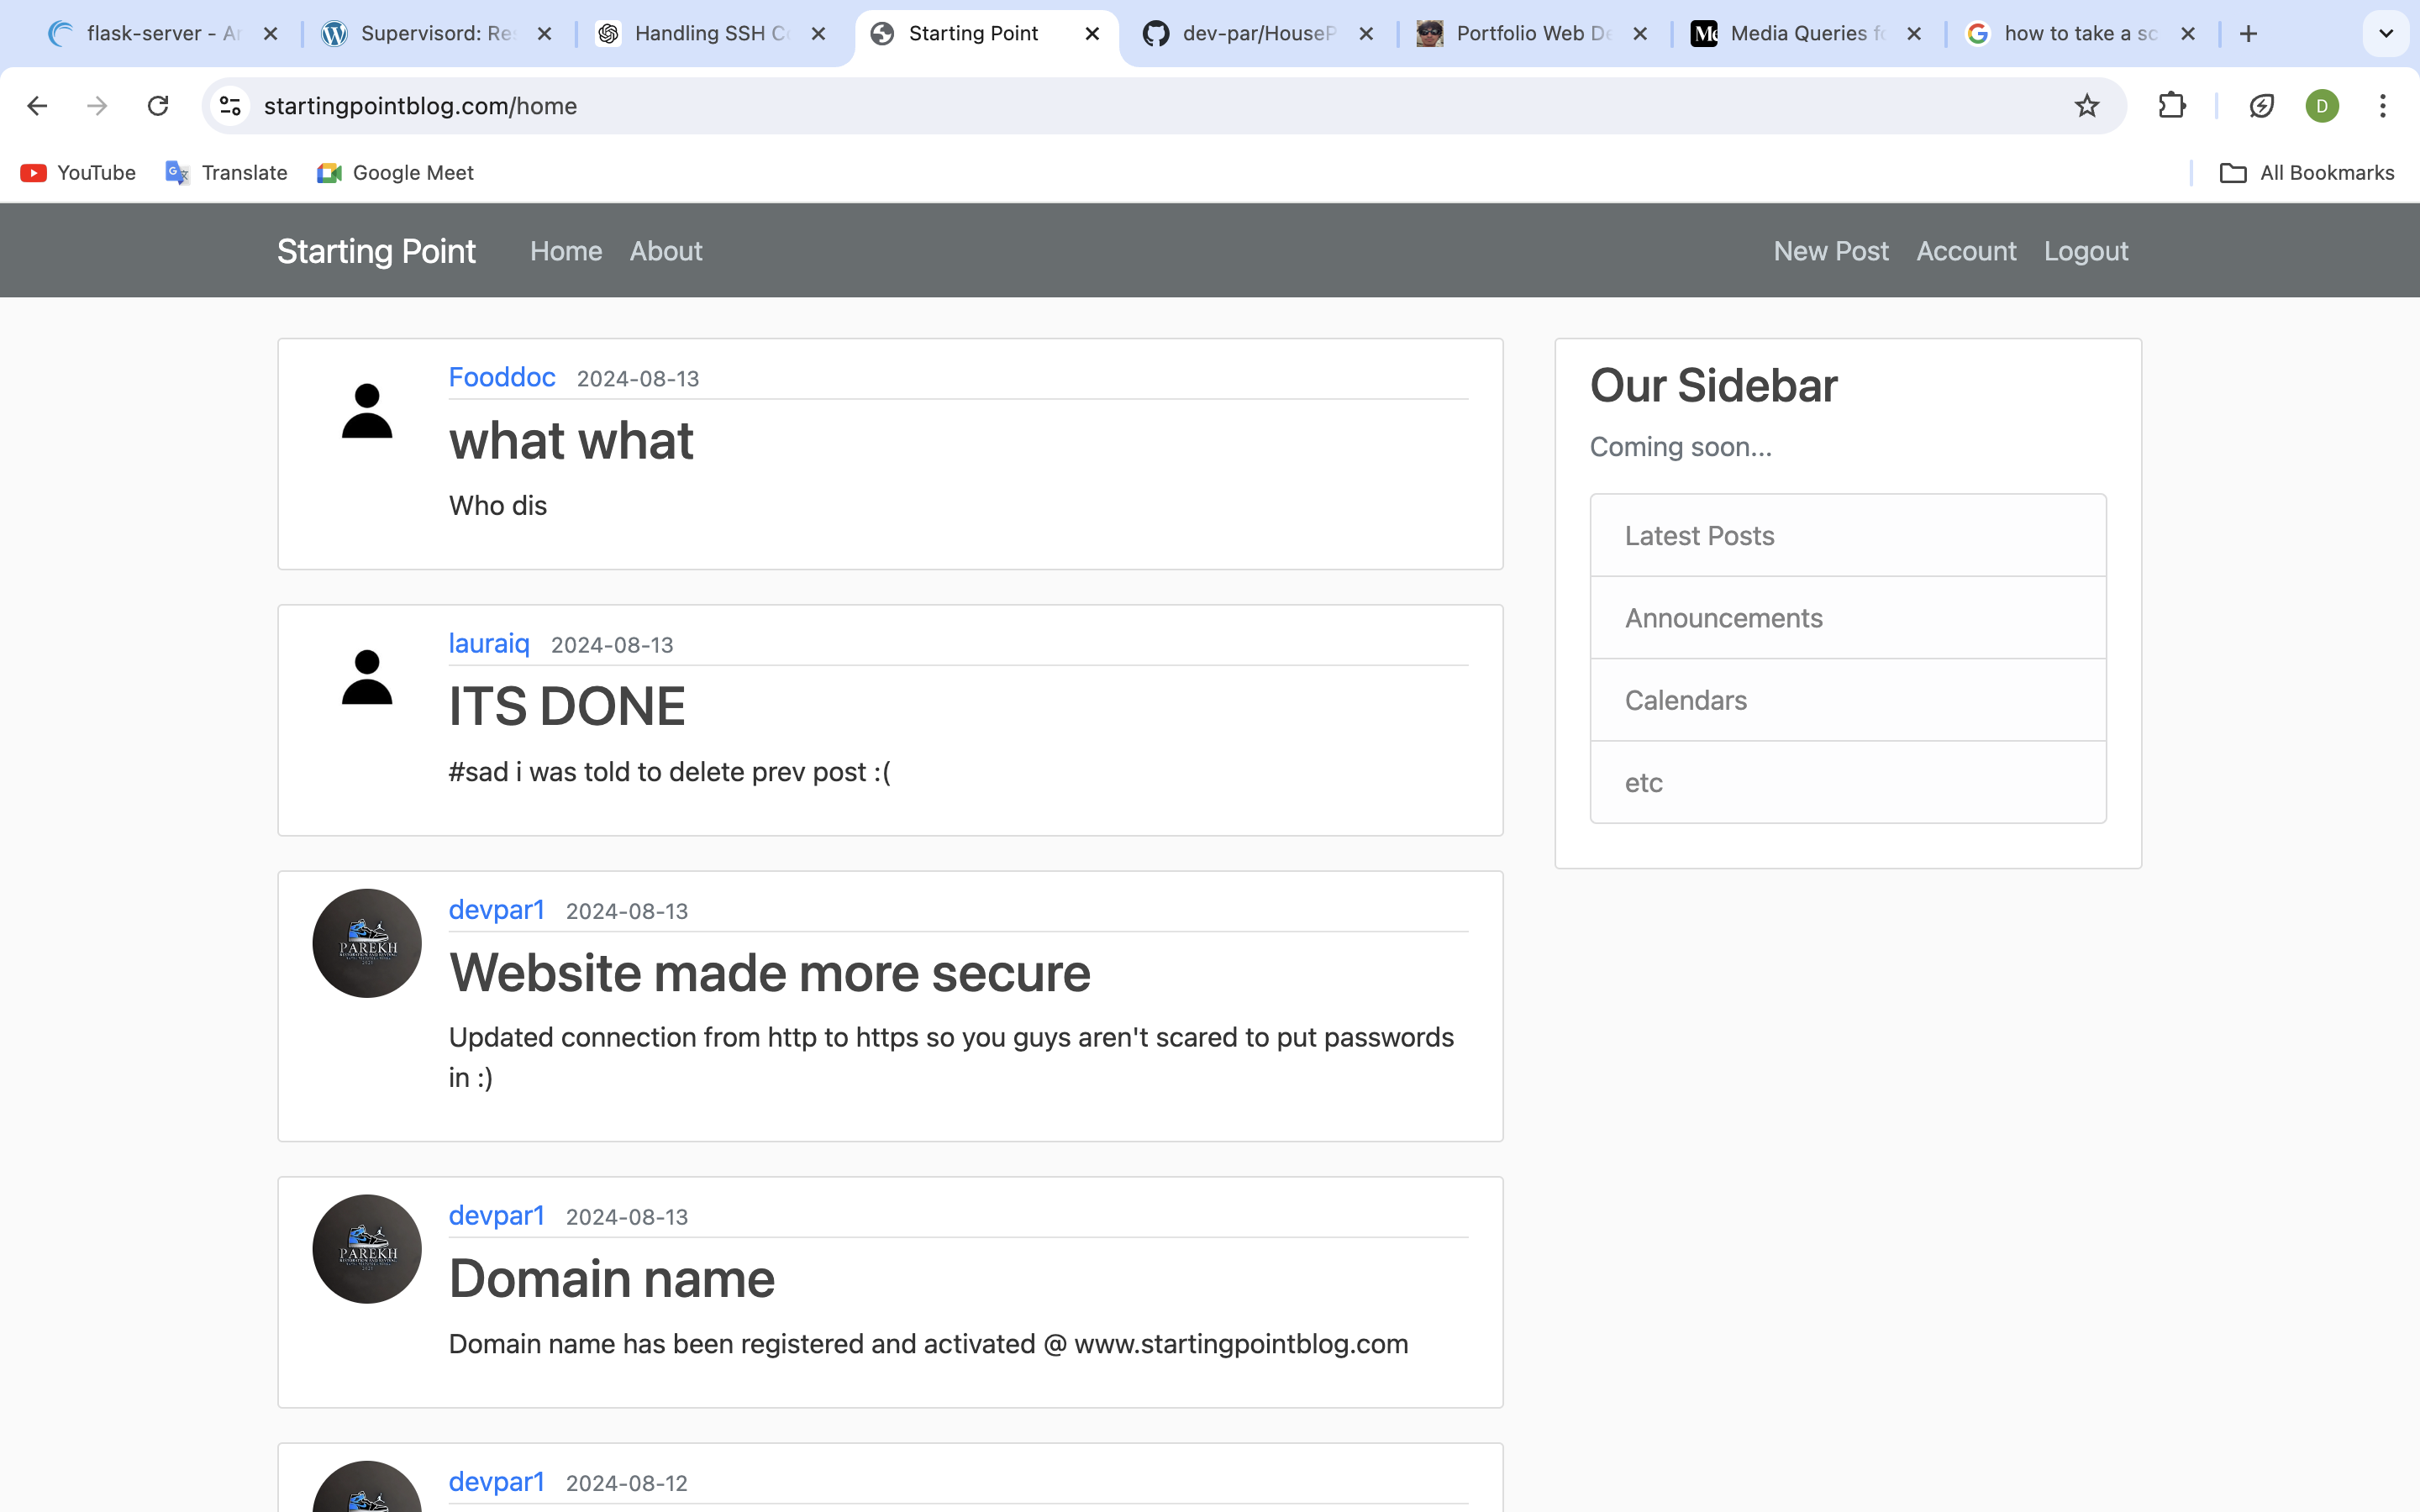Click the YouTube bookmark
This screenshot has width=2420, height=1512.
coord(78,173)
